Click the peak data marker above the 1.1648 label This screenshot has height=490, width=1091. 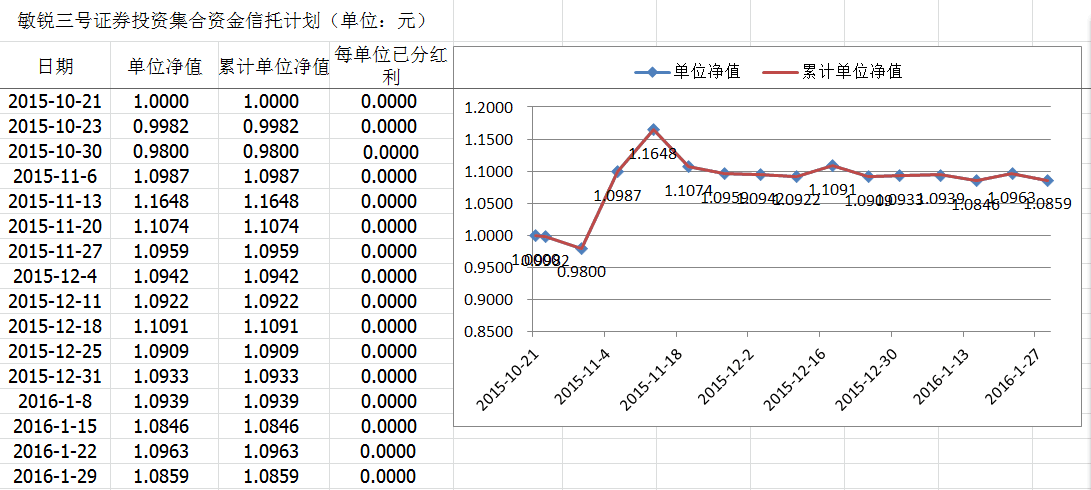pyautogui.click(x=653, y=129)
